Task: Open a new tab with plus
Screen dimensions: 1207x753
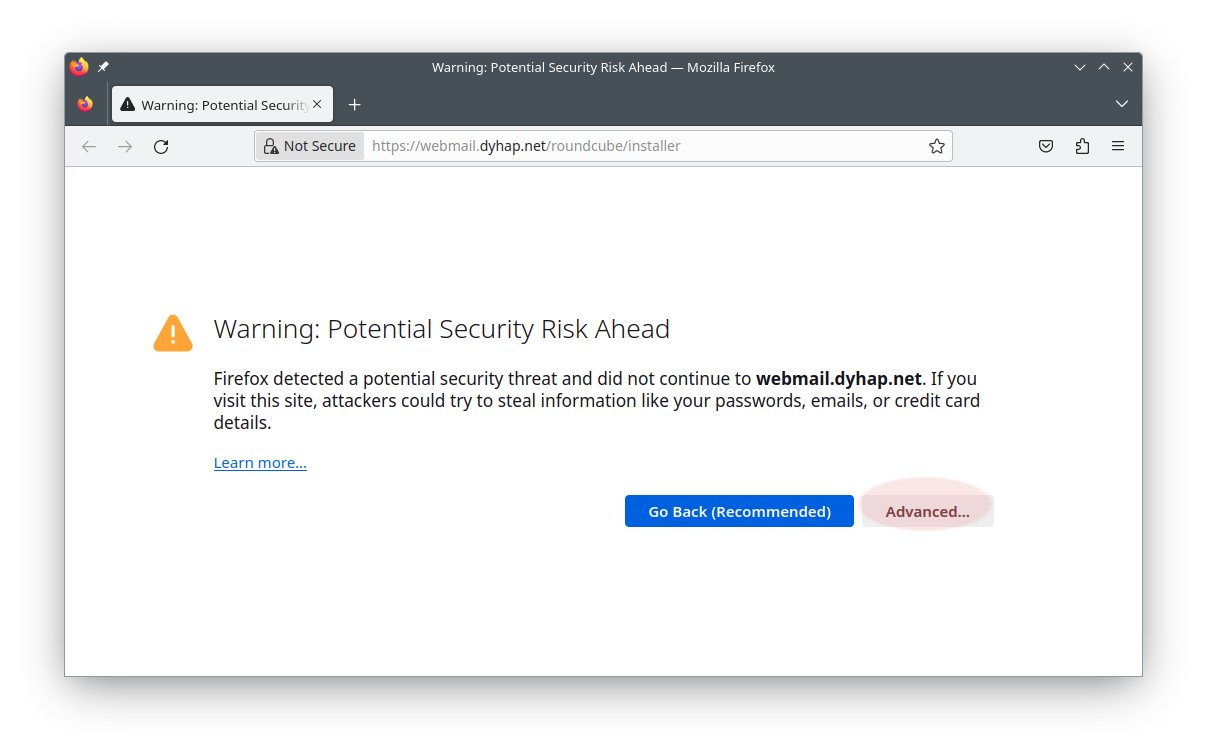Action: pyautogui.click(x=354, y=104)
